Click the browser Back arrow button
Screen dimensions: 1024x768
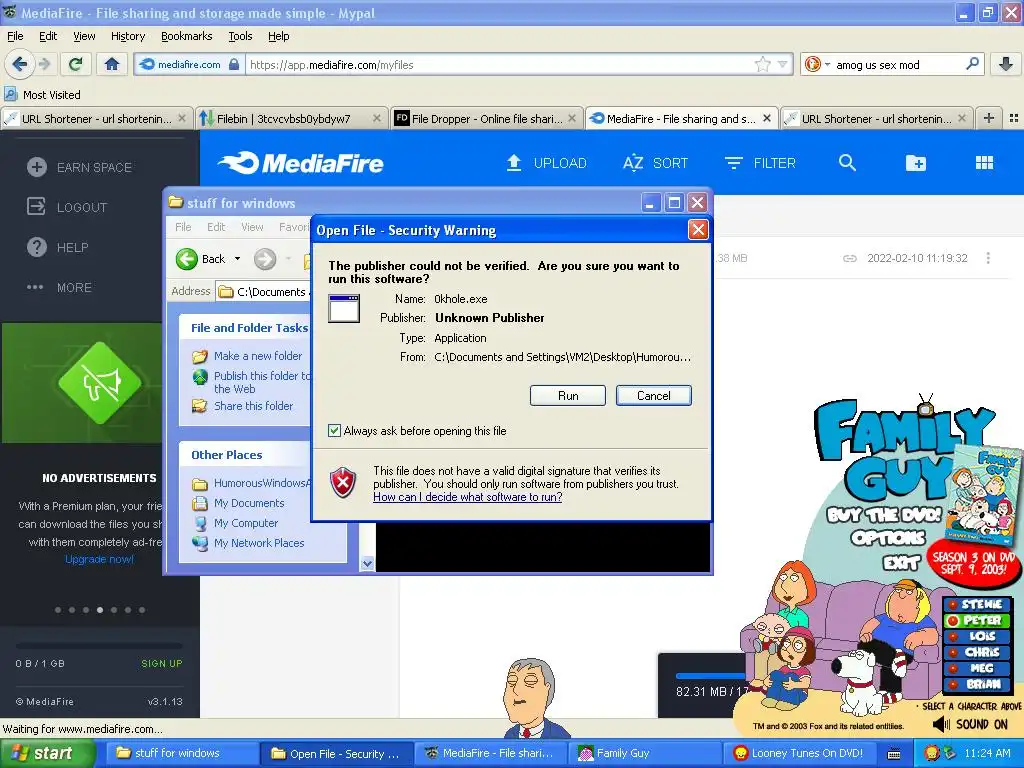[20, 64]
